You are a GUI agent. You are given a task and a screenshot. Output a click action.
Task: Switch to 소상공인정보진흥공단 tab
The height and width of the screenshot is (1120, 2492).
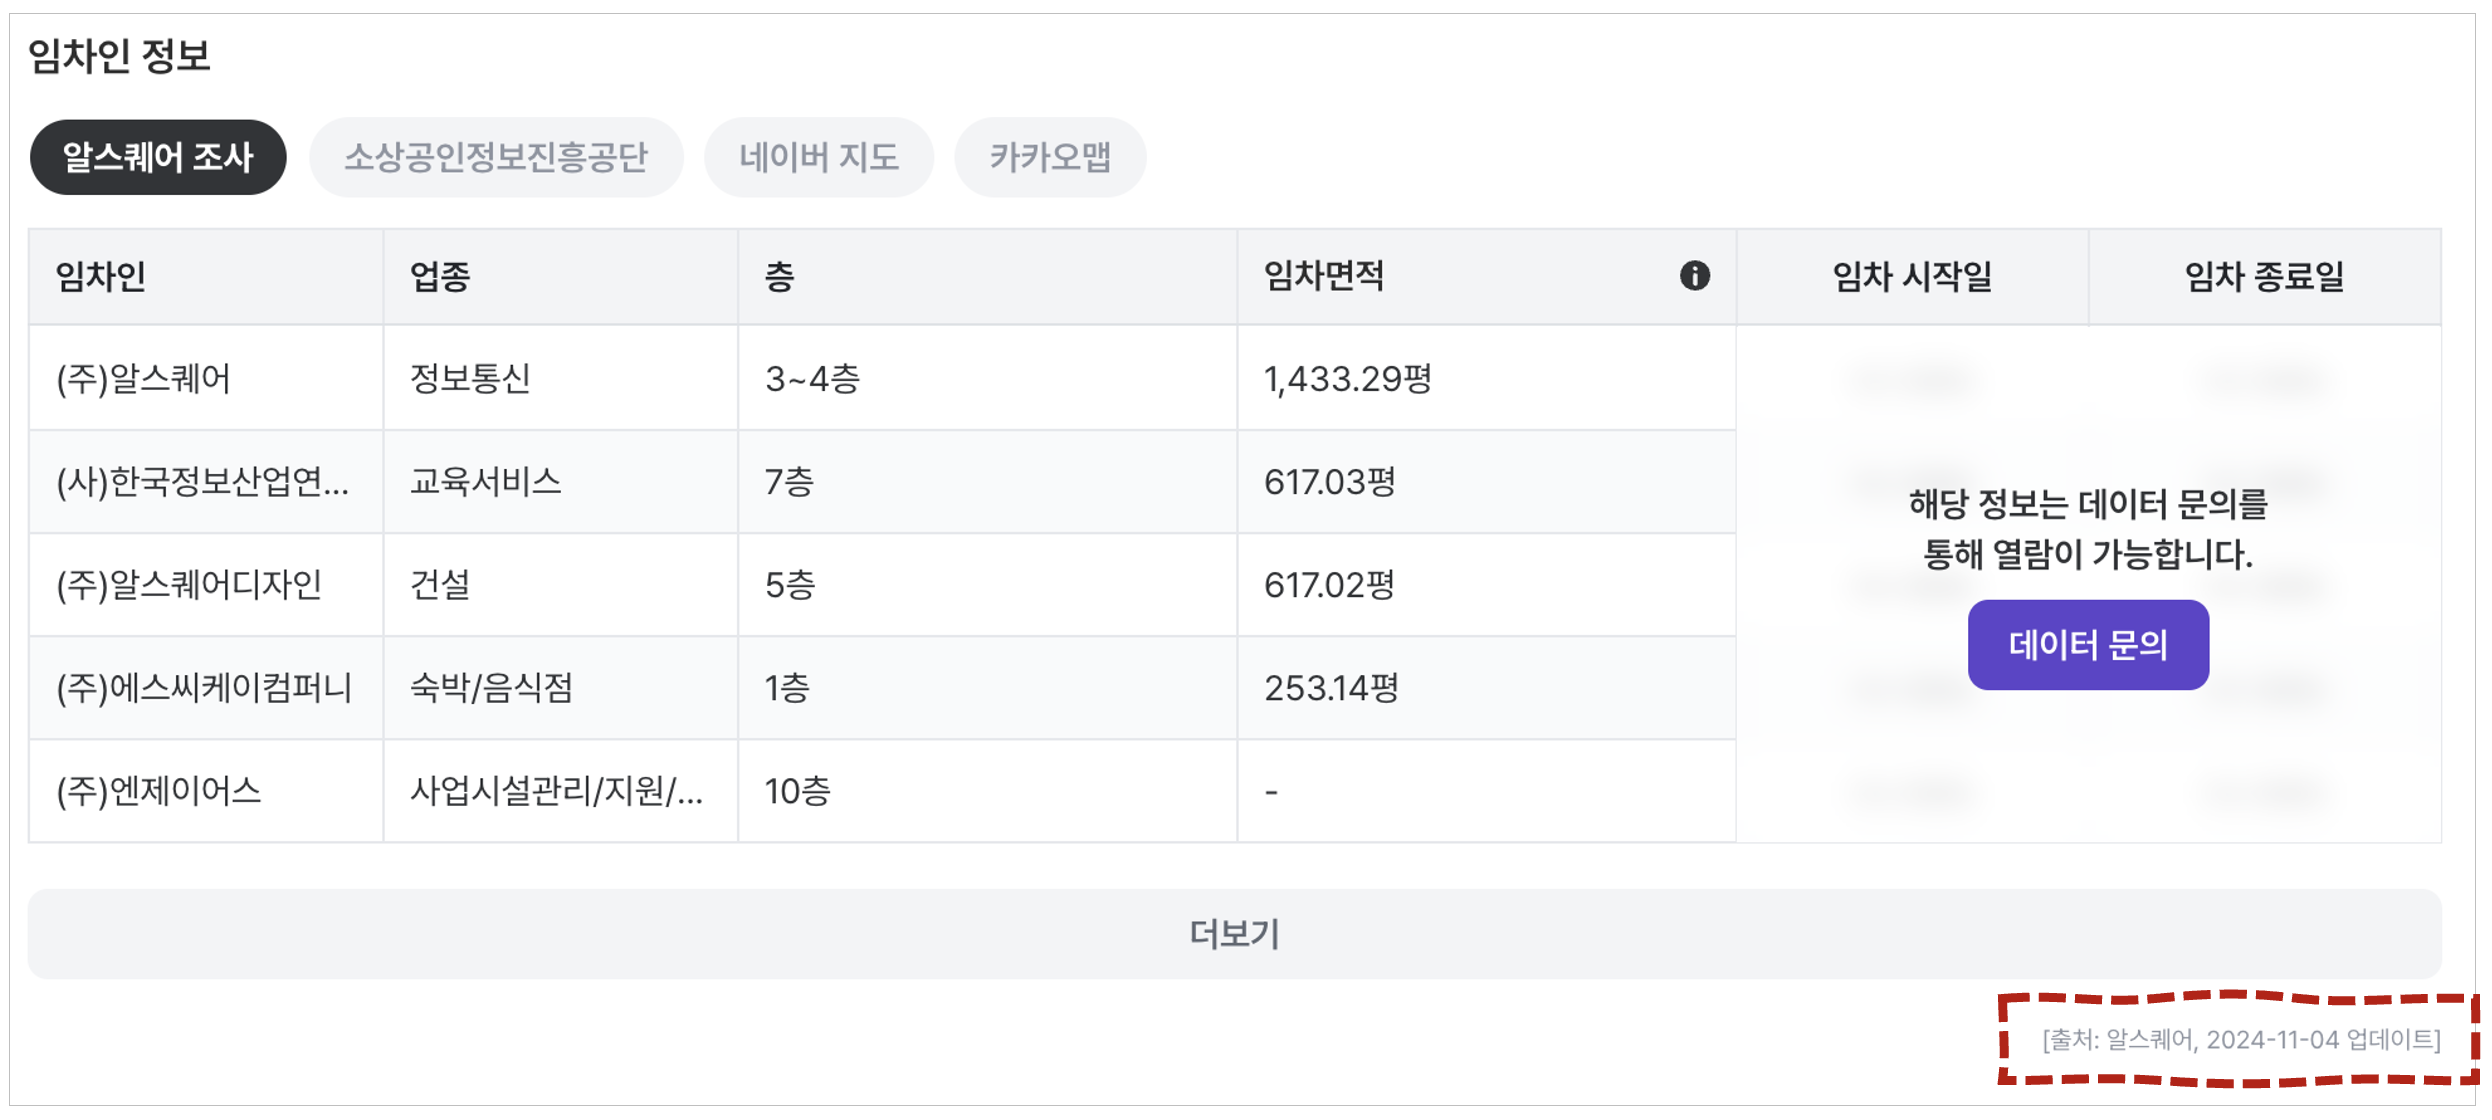point(496,157)
